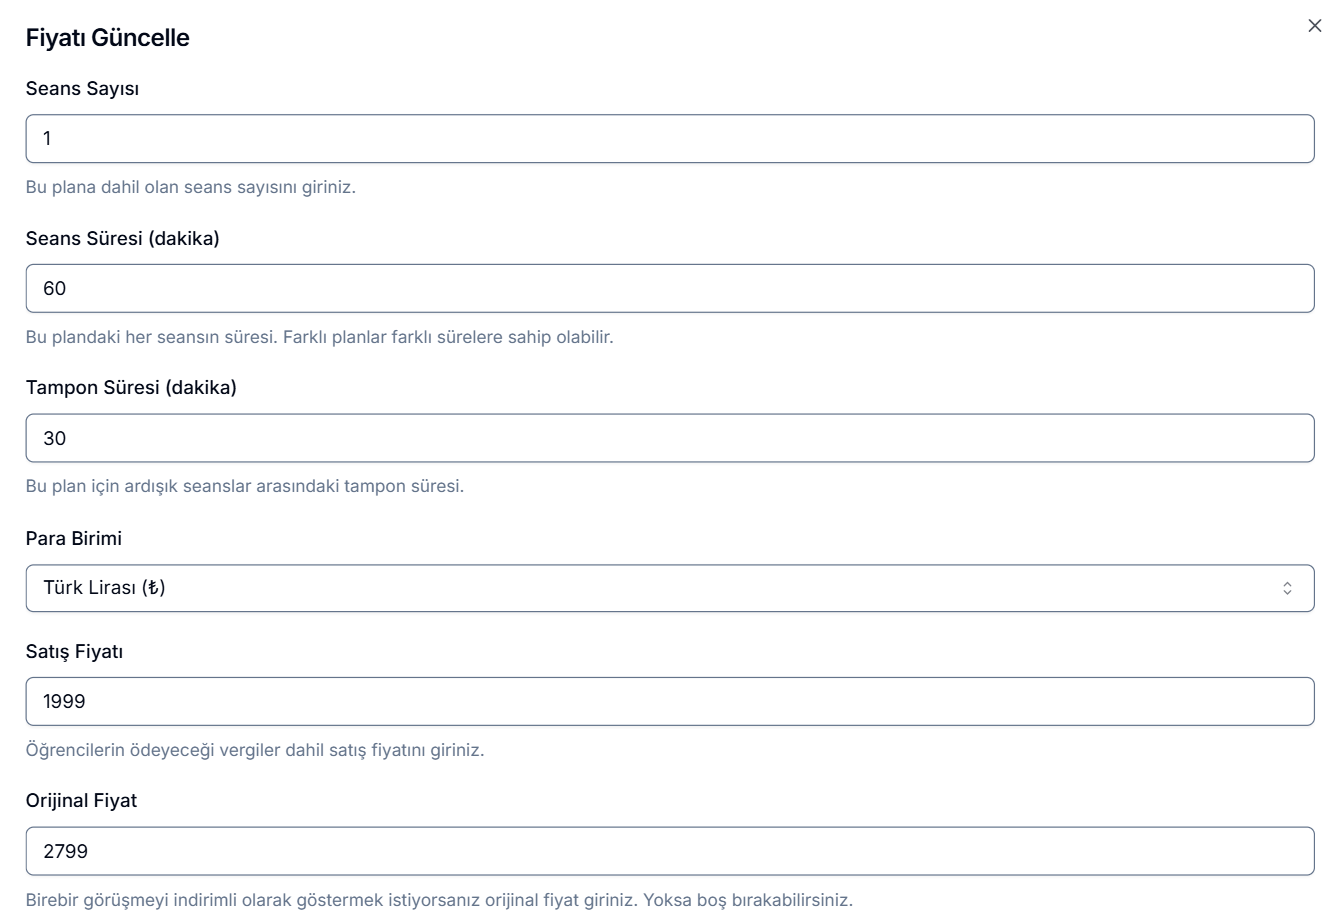Click the chevron arrows in the currency selector
This screenshot has height=922, width=1342.
[1287, 588]
